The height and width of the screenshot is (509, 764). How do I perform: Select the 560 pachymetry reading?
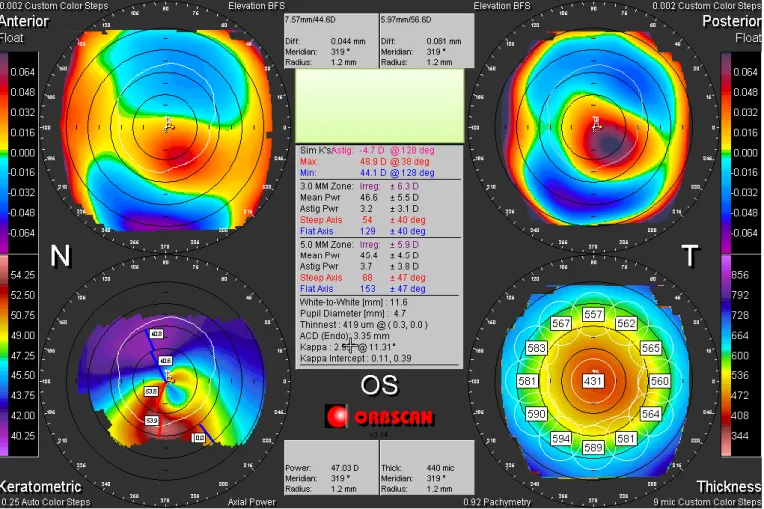659,381
